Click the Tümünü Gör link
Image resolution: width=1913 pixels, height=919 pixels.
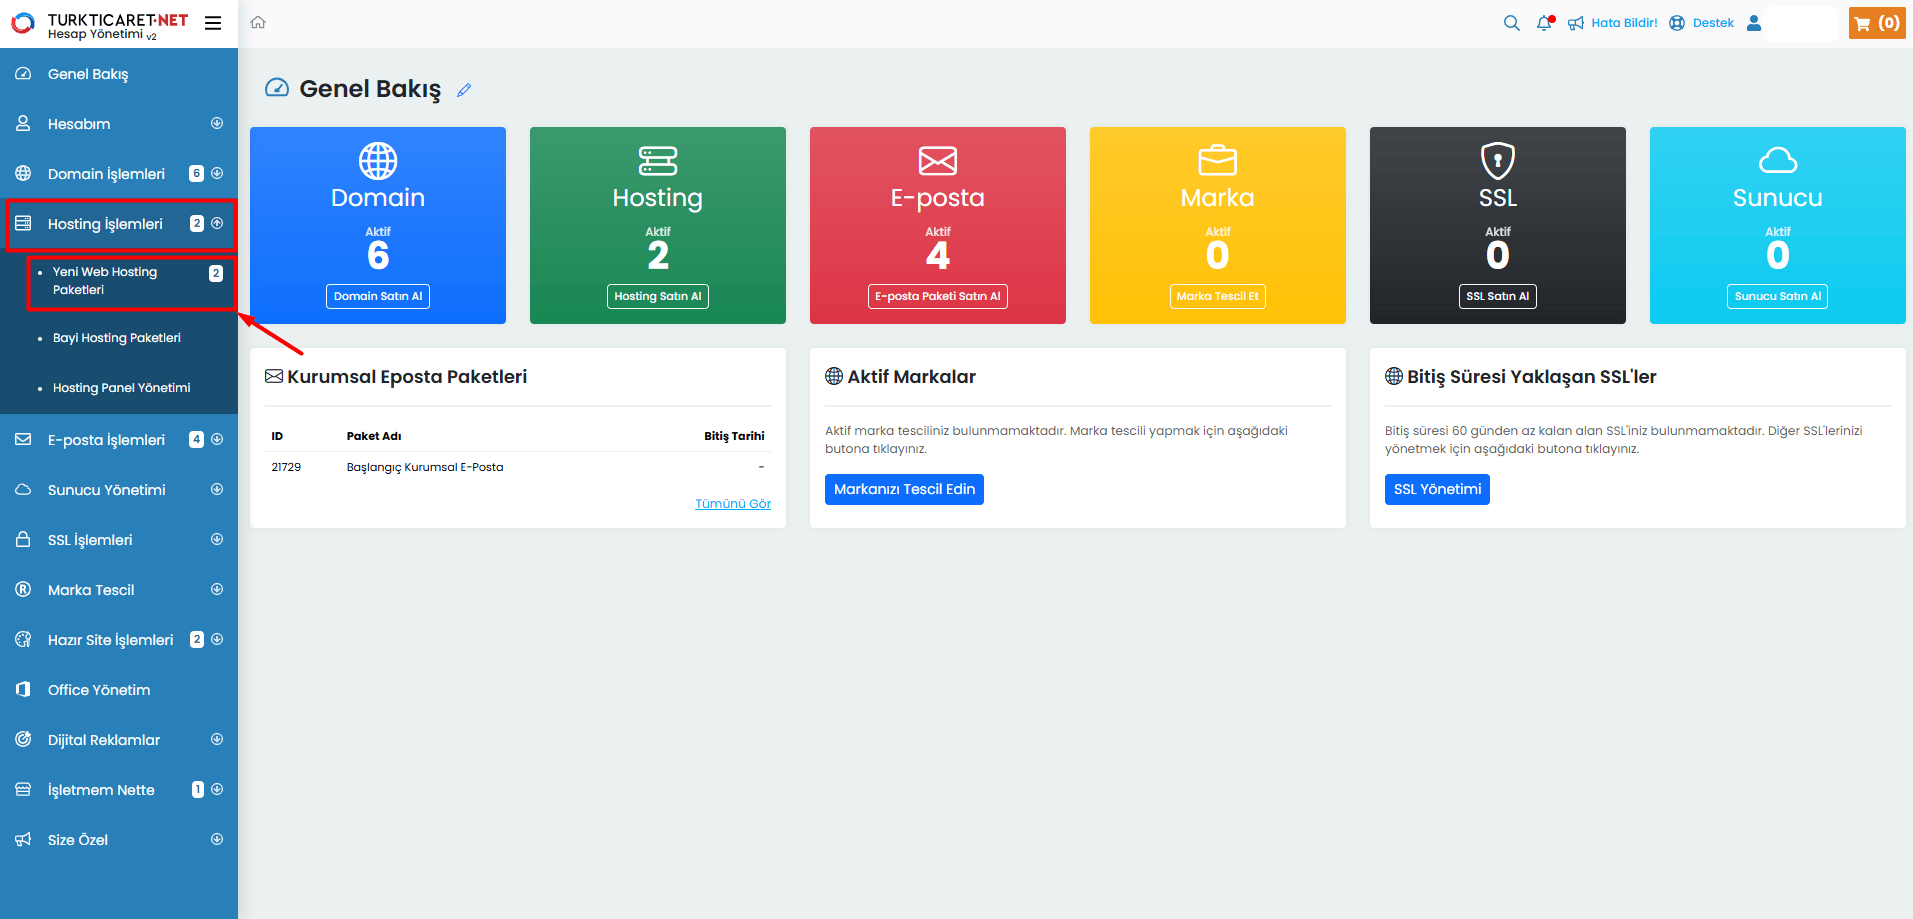(732, 504)
